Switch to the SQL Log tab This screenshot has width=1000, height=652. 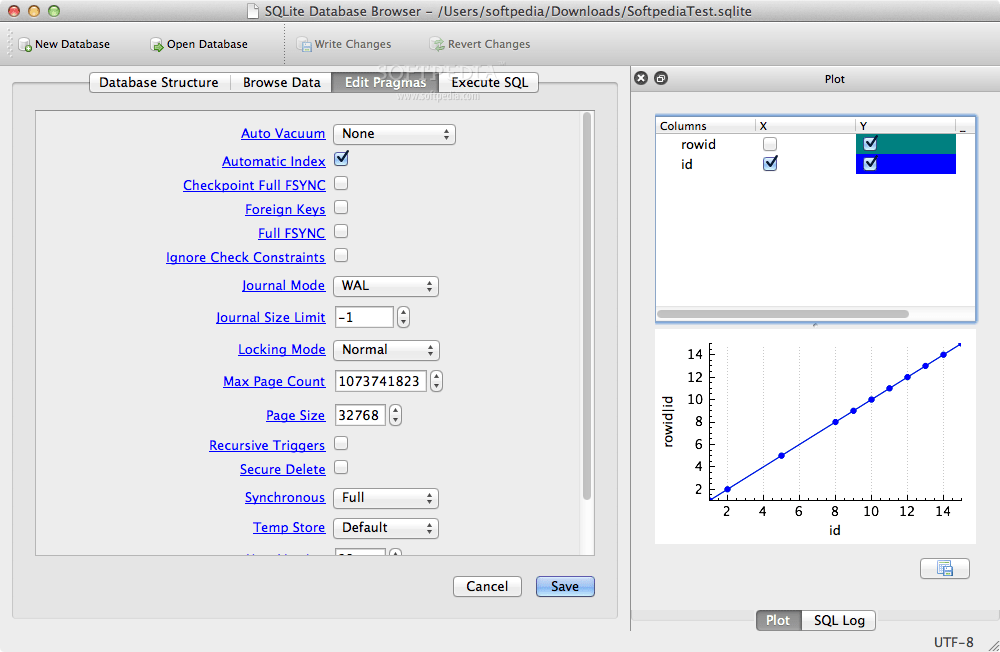pyautogui.click(x=839, y=620)
